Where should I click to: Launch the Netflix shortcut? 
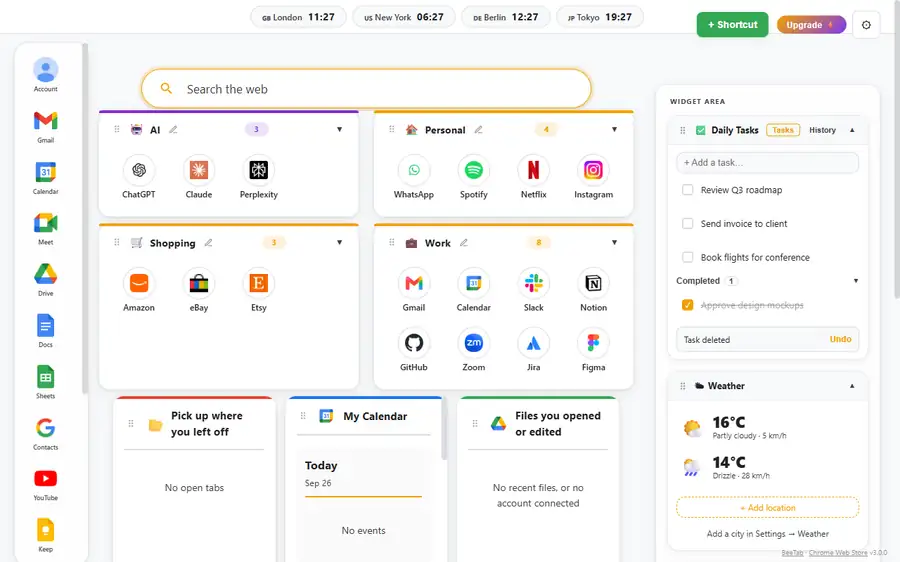533,177
